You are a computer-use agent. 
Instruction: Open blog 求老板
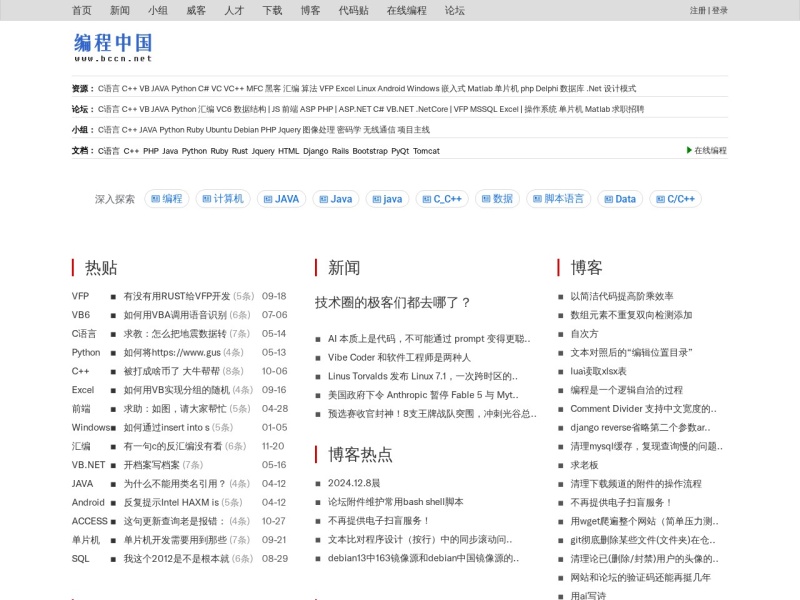[x=584, y=465]
